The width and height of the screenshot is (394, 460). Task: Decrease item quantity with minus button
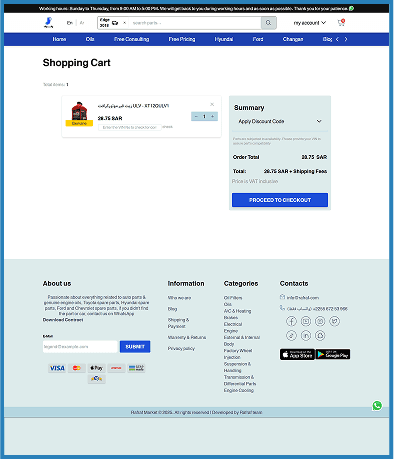(x=196, y=116)
